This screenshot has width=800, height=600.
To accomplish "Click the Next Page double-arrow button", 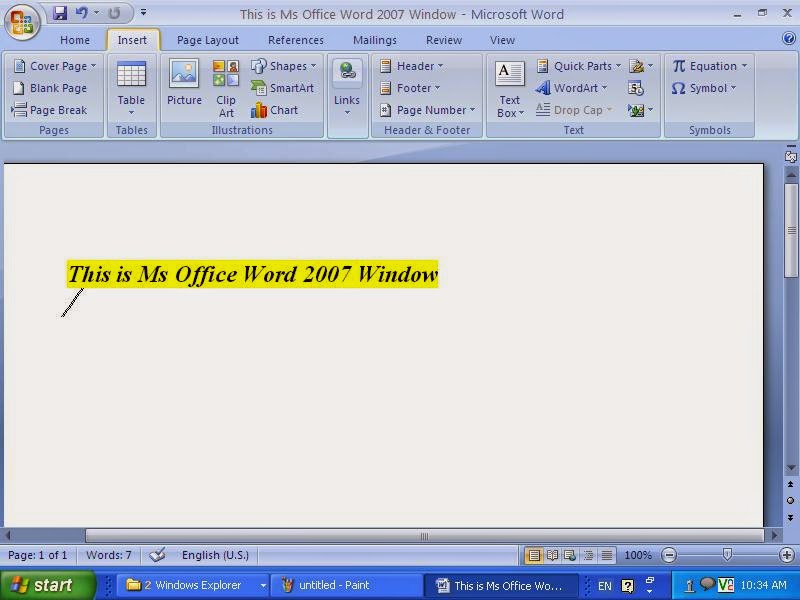I will (790, 517).
